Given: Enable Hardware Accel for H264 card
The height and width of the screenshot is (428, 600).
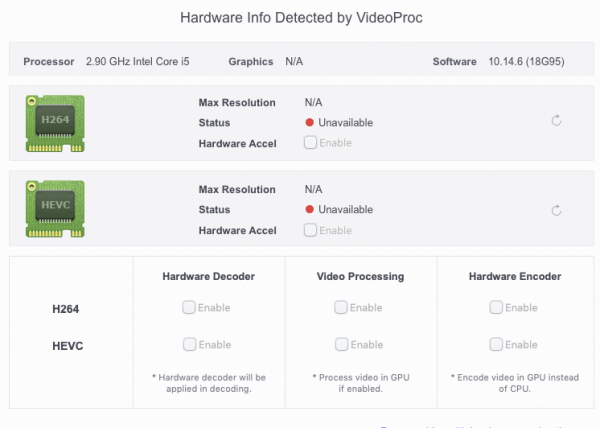Looking at the screenshot, I should pos(311,142).
